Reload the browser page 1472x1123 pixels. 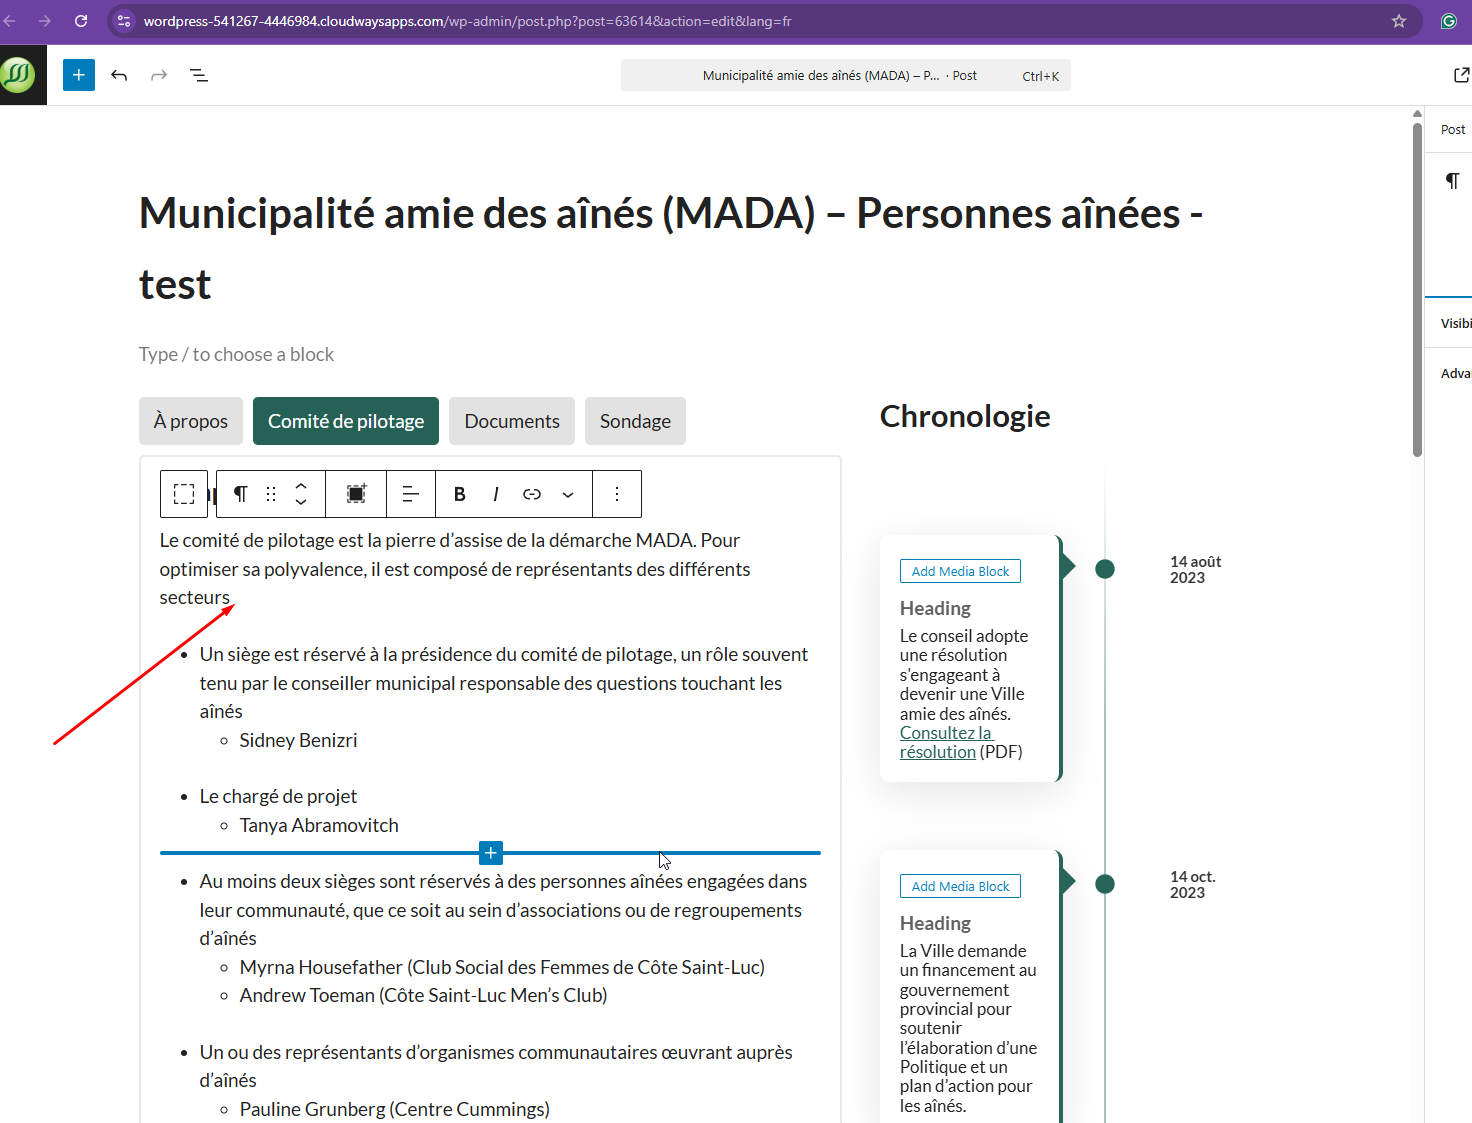tap(81, 21)
